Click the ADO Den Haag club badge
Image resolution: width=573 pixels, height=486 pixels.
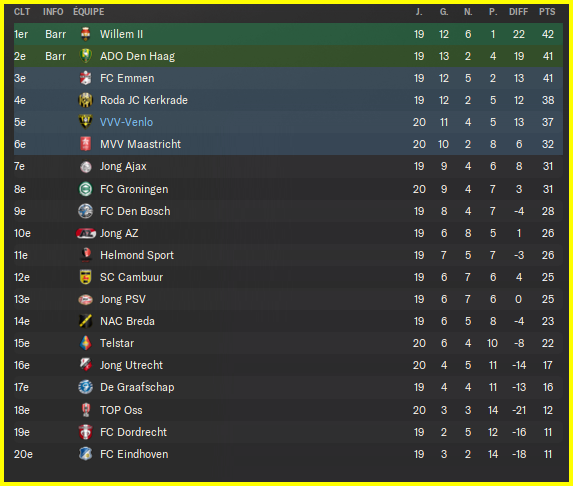coord(86,56)
